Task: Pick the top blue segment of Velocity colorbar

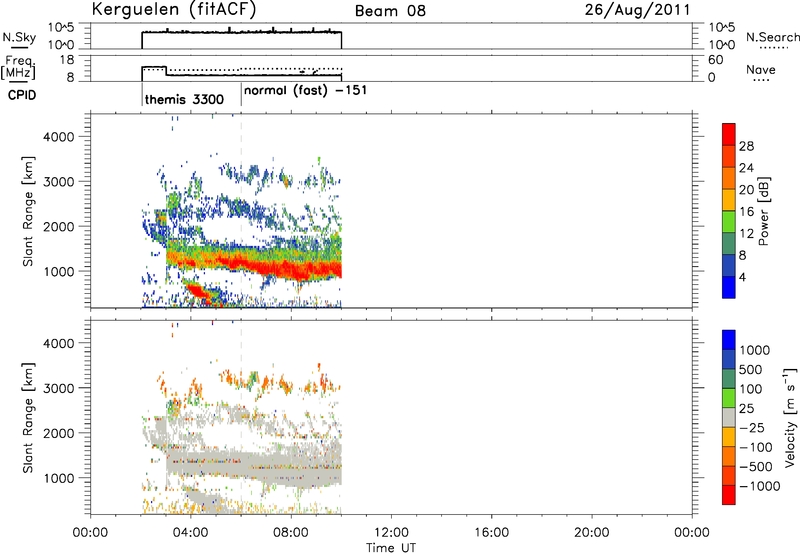Action: tap(729, 340)
